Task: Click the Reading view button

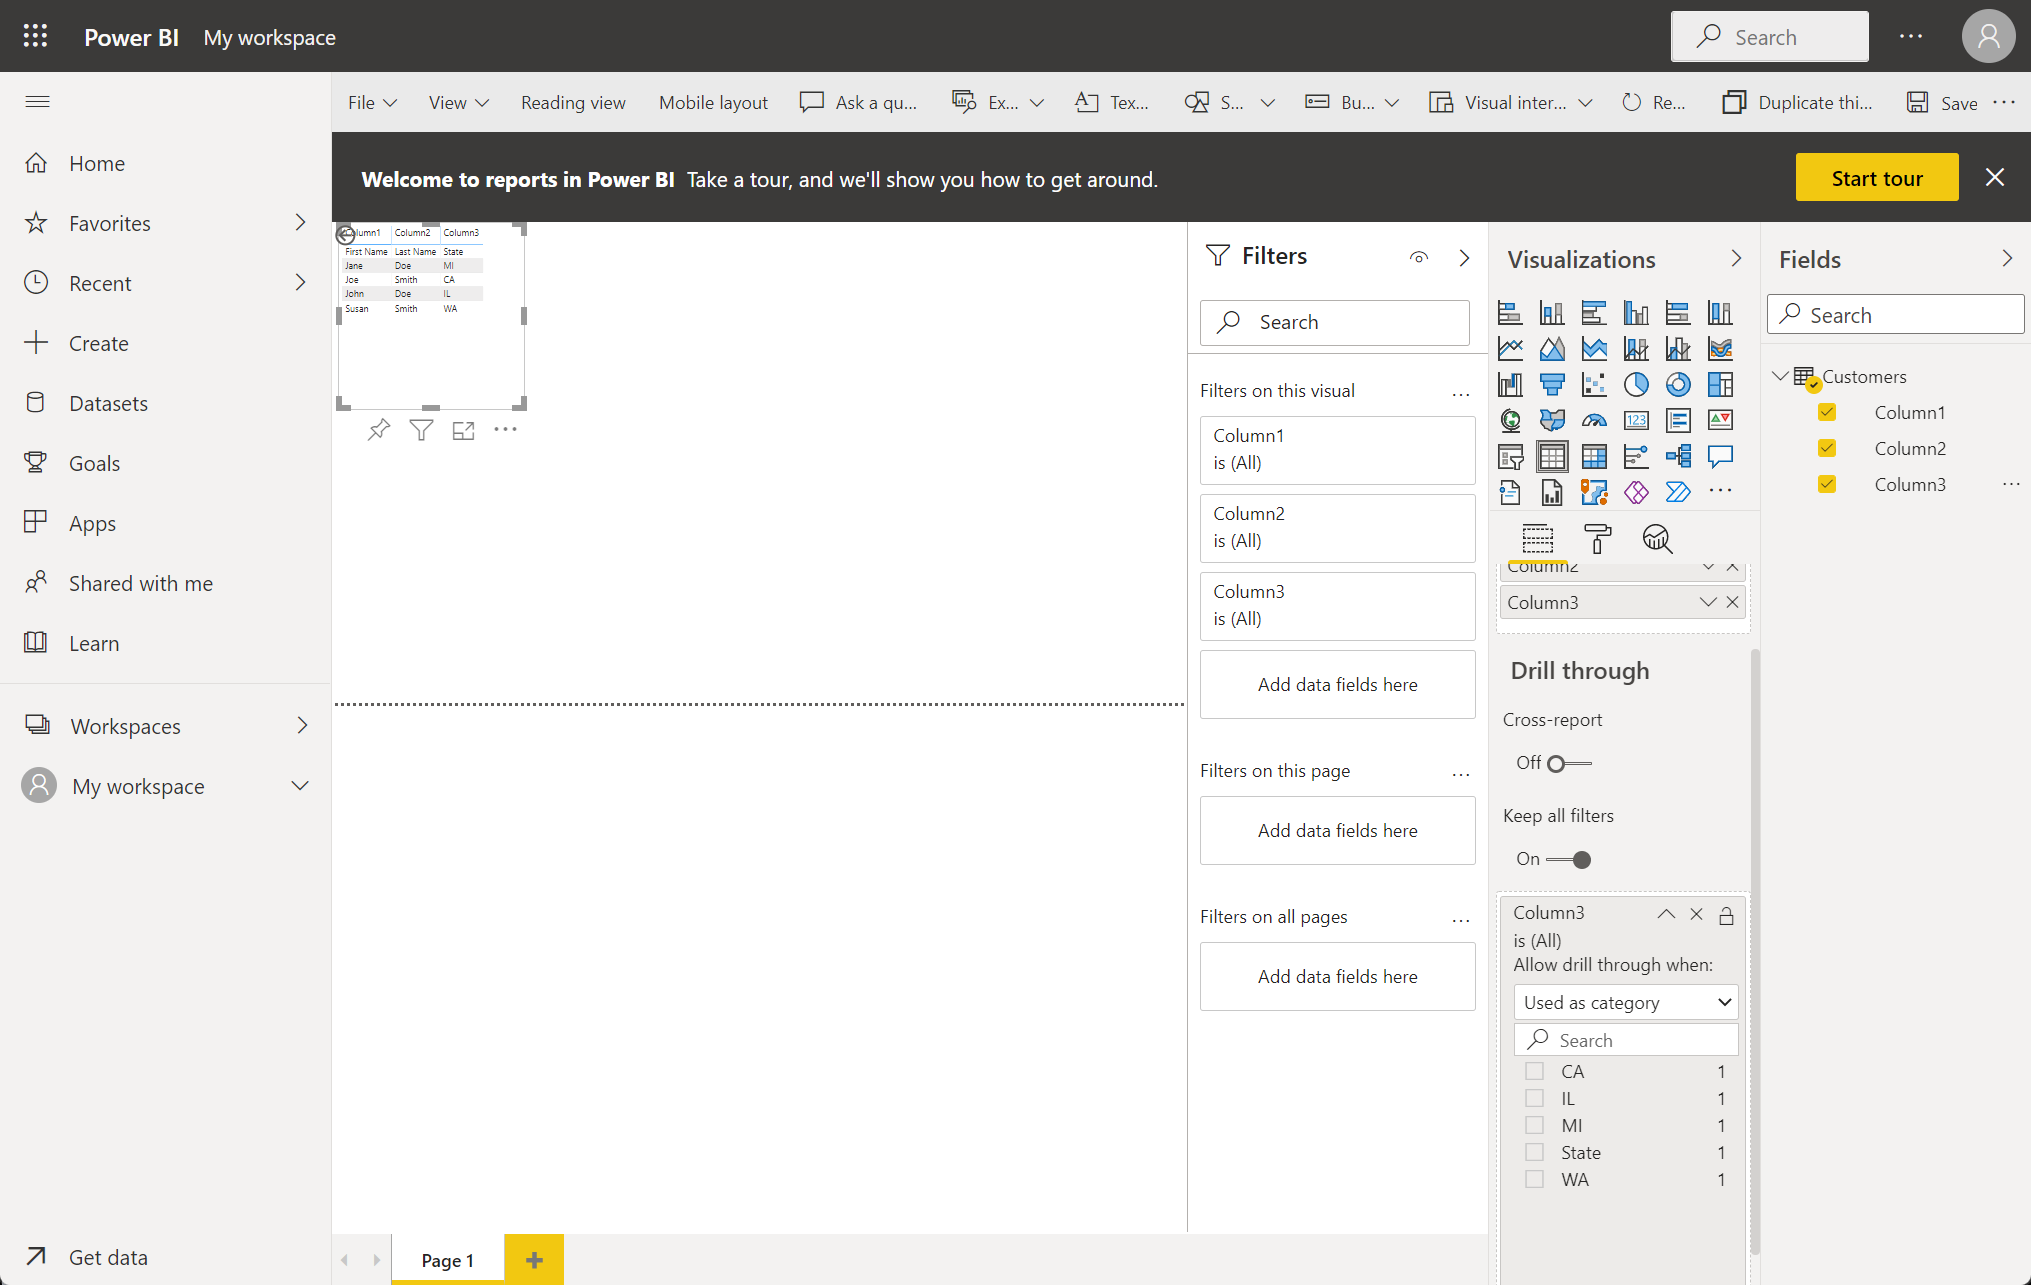Action: (x=573, y=103)
